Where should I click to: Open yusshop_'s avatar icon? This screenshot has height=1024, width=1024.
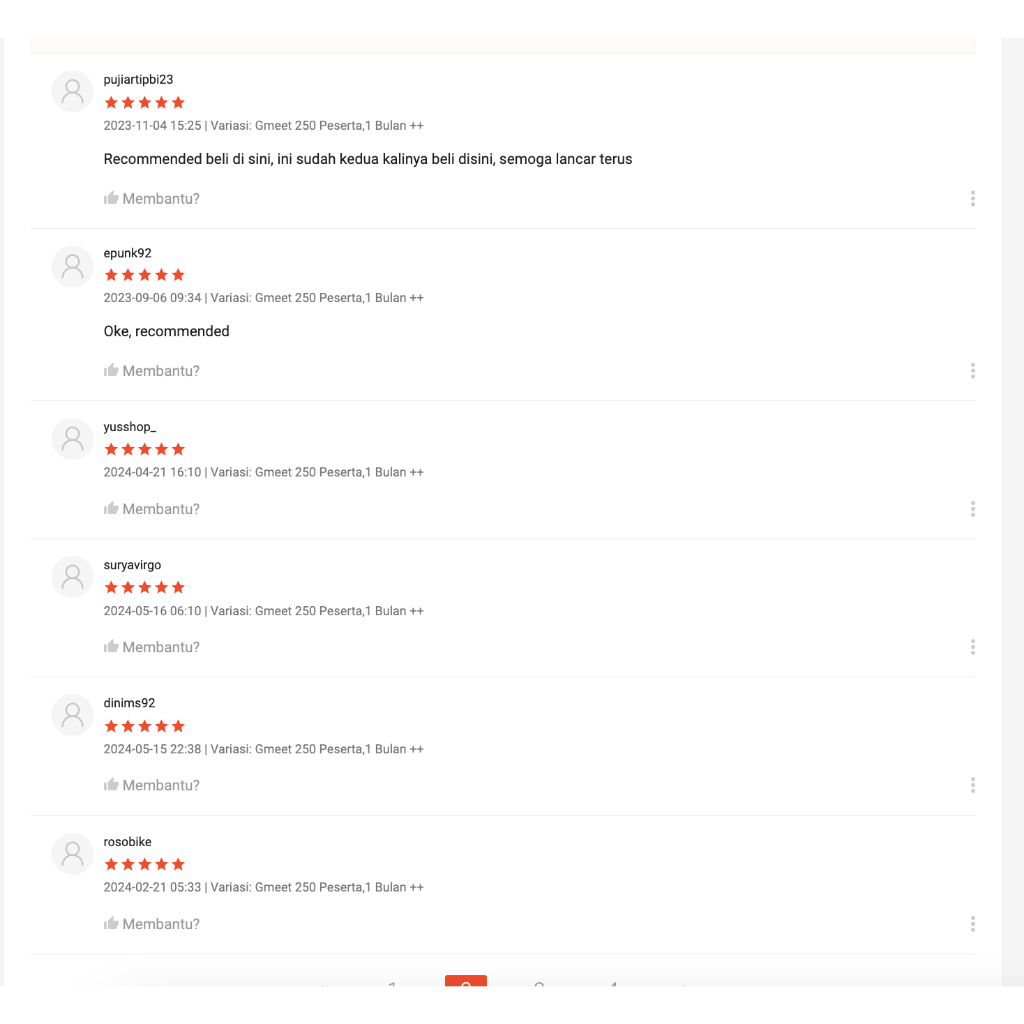pos(72,439)
